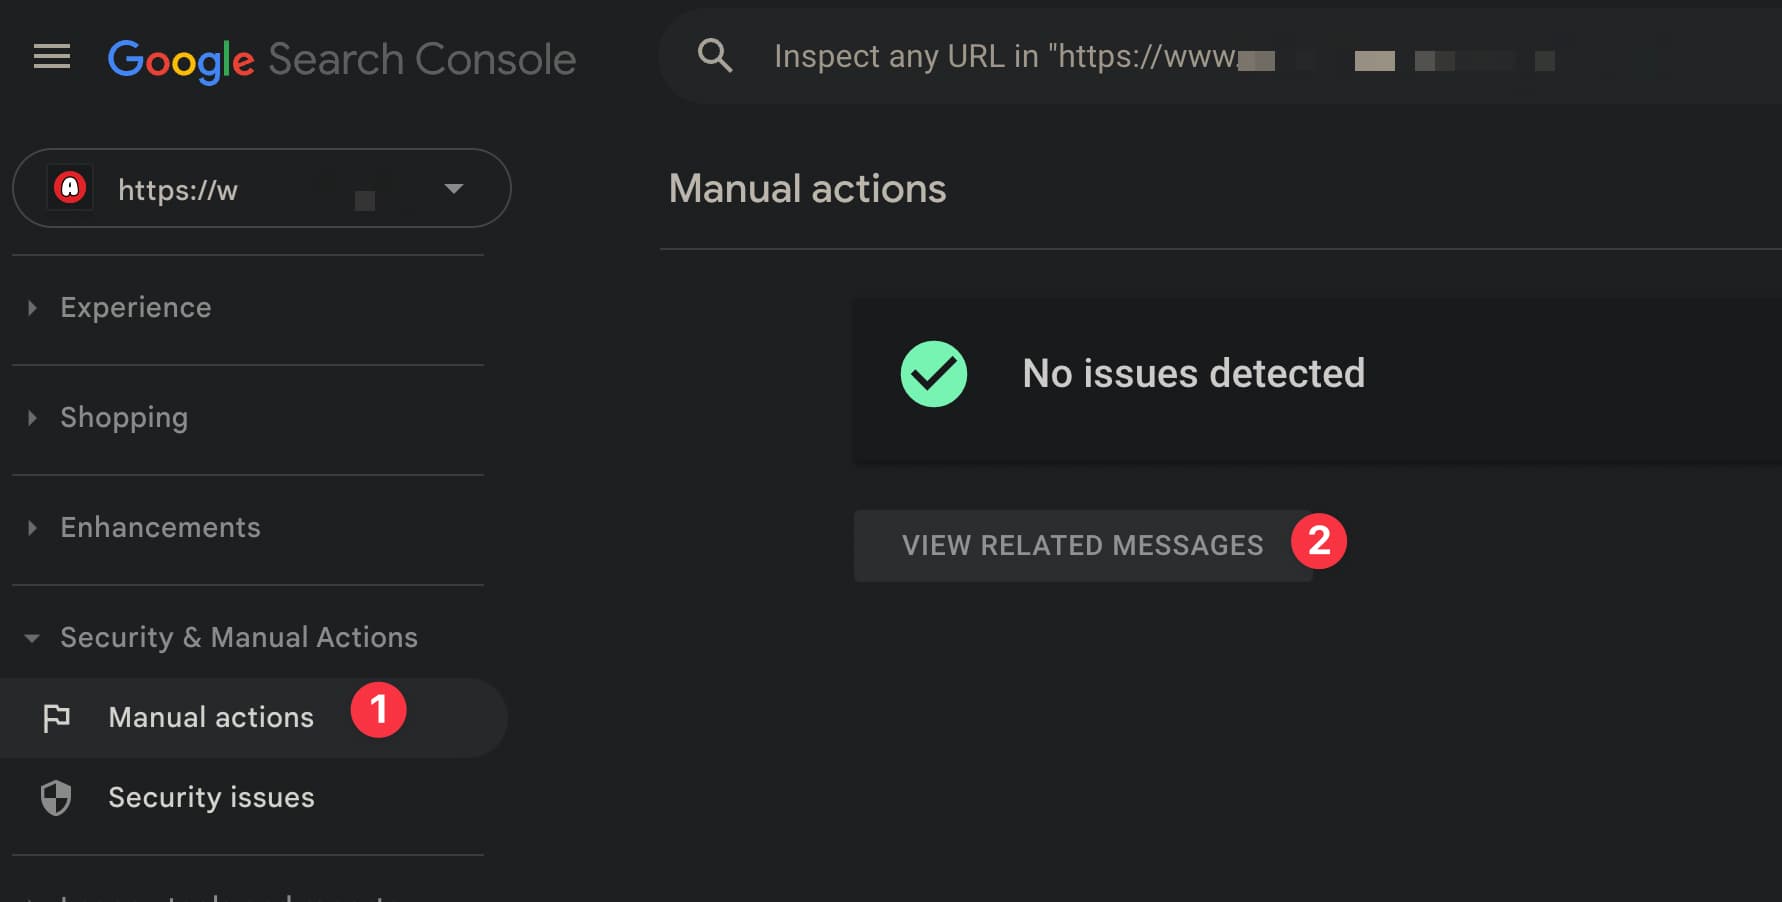Focus the Inspect any URL field
This screenshot has width=1782, height=902.
click(x=1220, y=56)
